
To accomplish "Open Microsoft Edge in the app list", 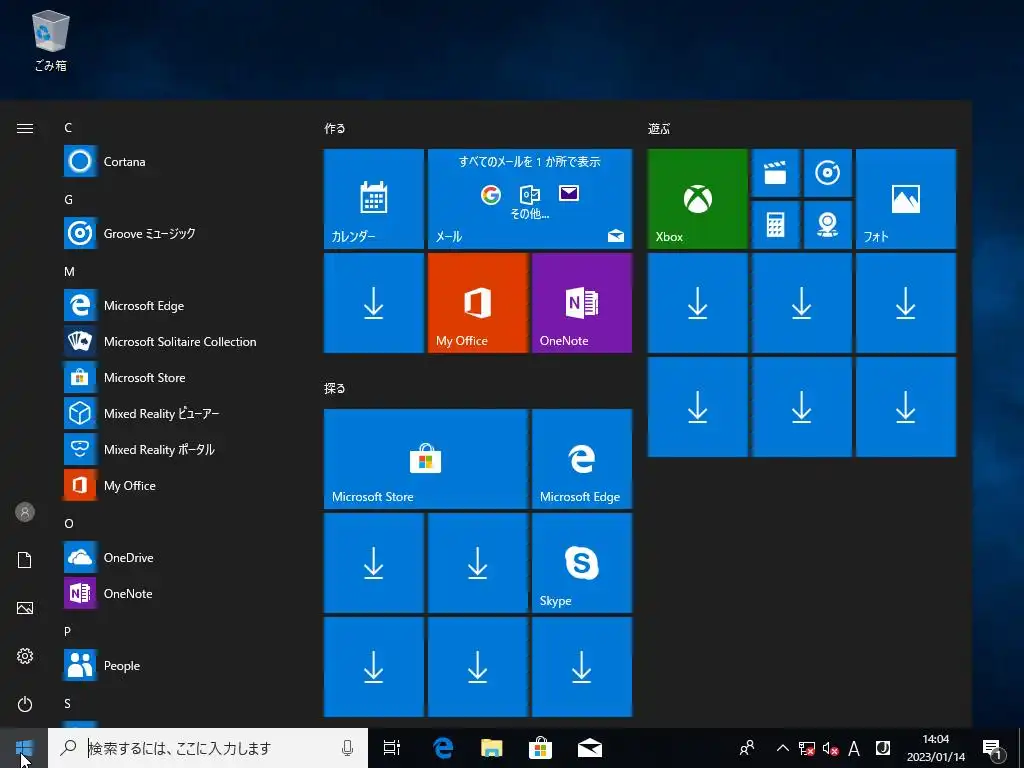I will pyautogui.click(x=176, y=306).
